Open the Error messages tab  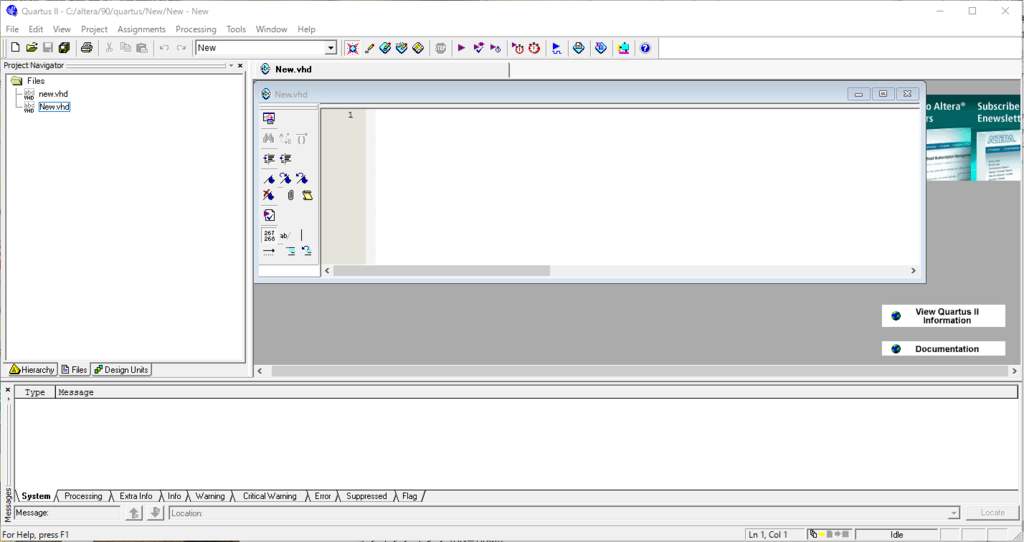(x=323, y=496)
